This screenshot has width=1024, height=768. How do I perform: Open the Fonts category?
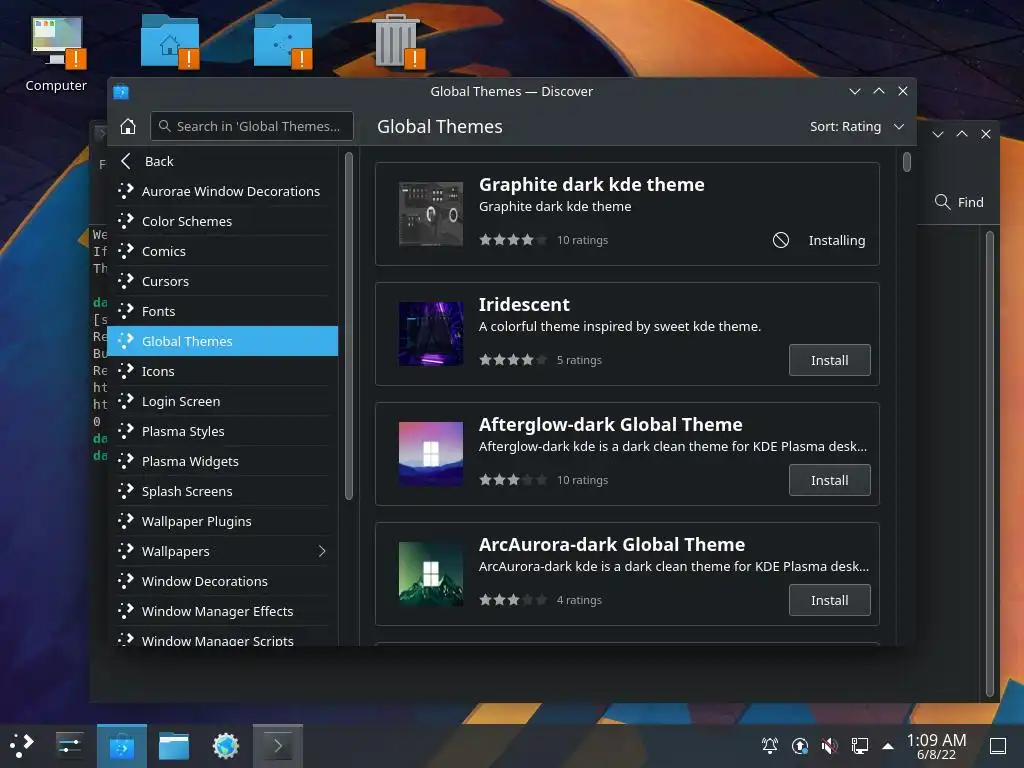(223, 311)
